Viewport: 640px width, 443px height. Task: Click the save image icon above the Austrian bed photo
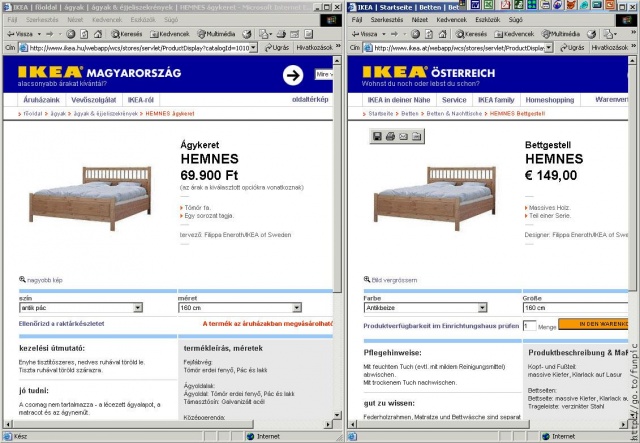[x=377, y=136]
